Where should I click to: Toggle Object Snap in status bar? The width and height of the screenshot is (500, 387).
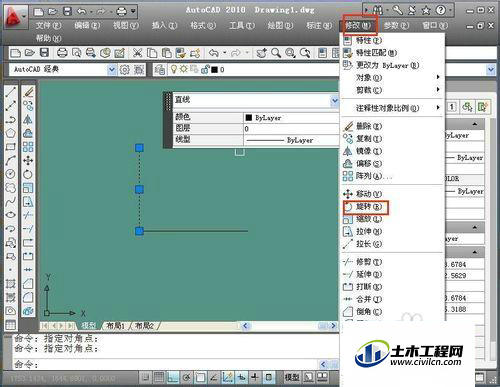(x=200, y=377)
